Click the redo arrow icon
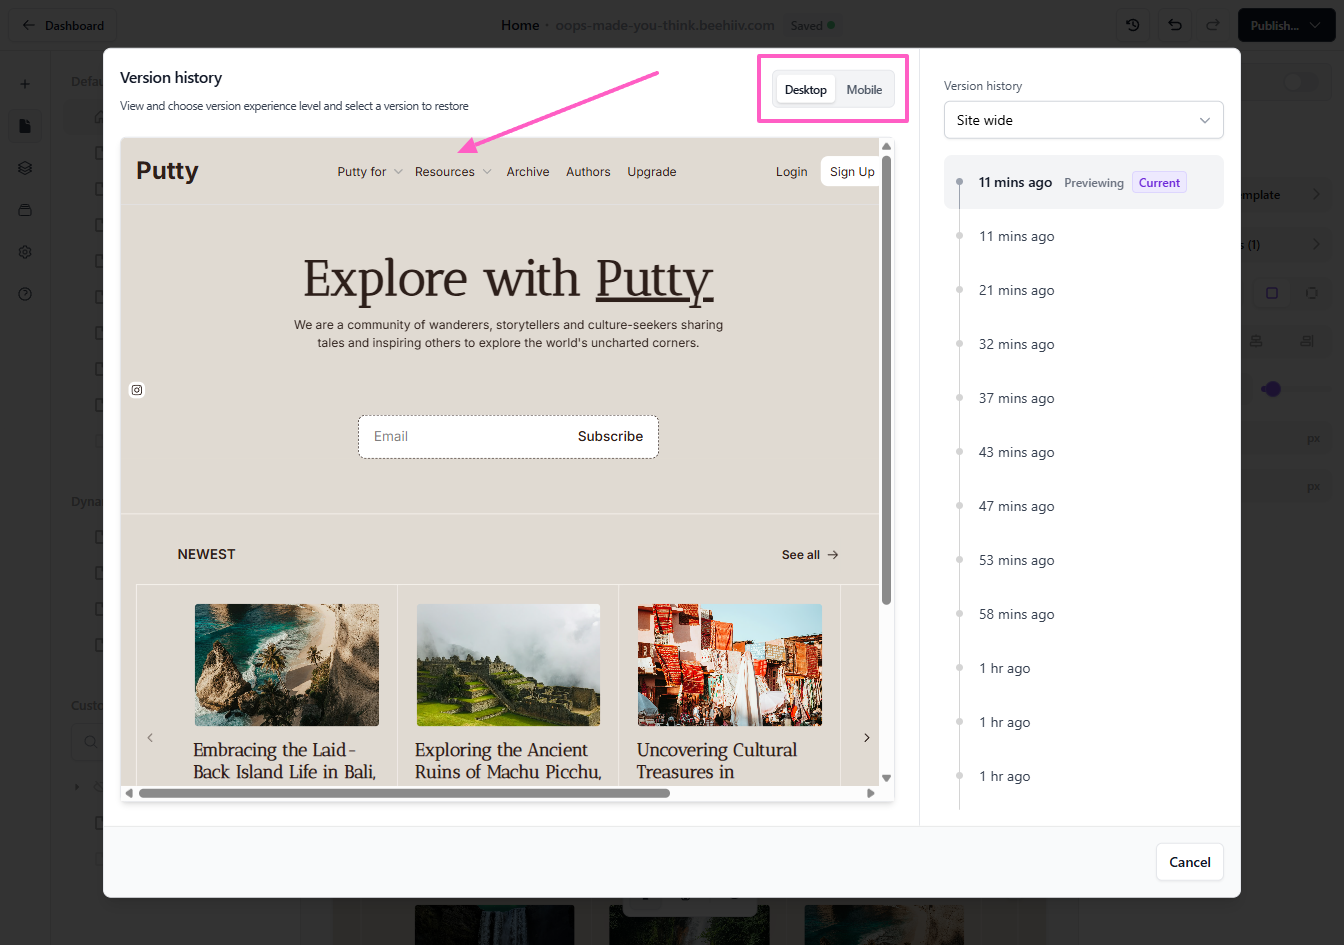The height and width of the screenshot is (945, 1344). click(1213, 25)
